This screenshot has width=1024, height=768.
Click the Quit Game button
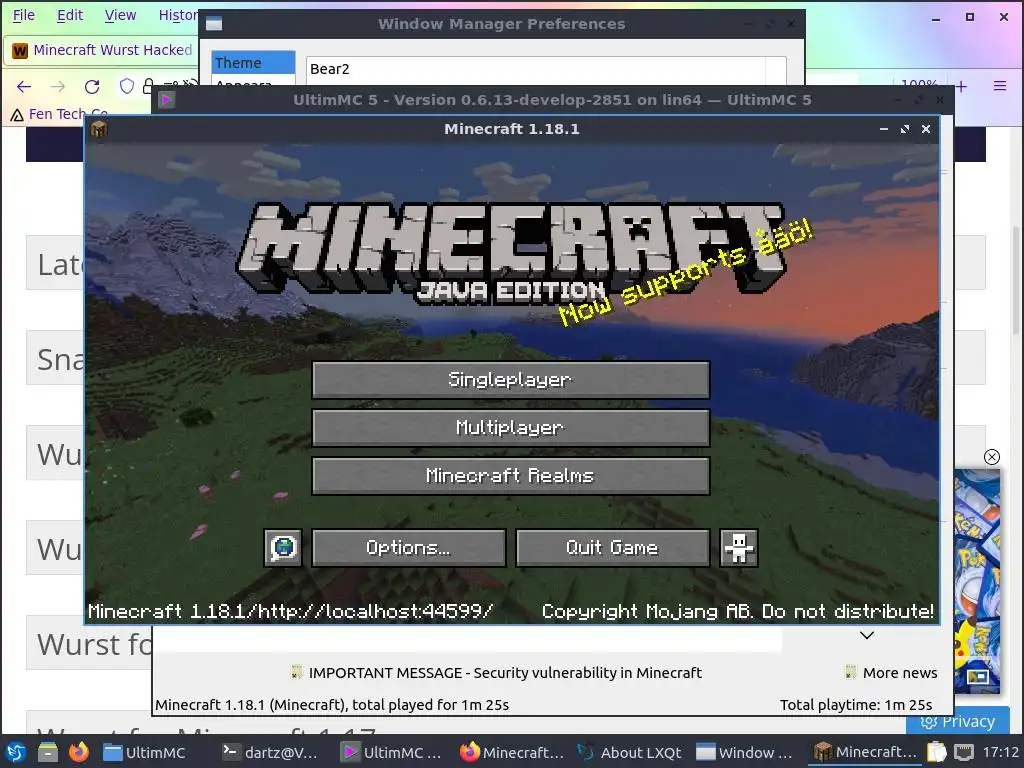pos(613,547)
